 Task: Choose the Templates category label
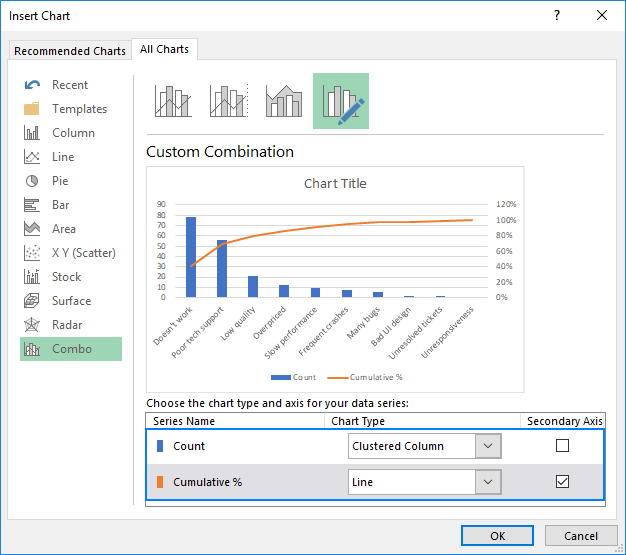[x=79, y=109]
